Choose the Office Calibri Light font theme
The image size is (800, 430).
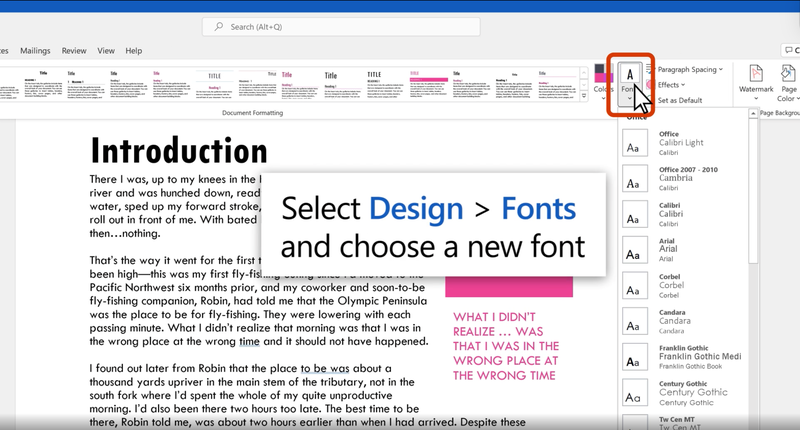pyautogui.click(x=683, y=143)
